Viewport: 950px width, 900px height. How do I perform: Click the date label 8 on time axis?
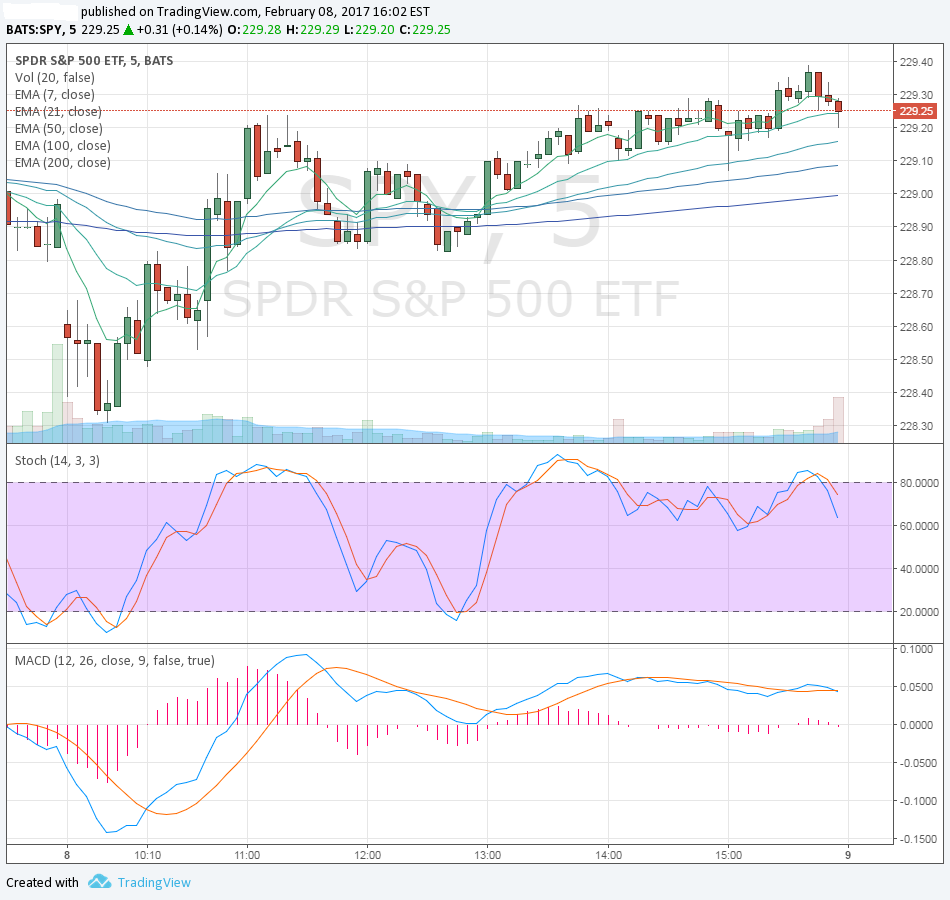click(x=67, y=855)
